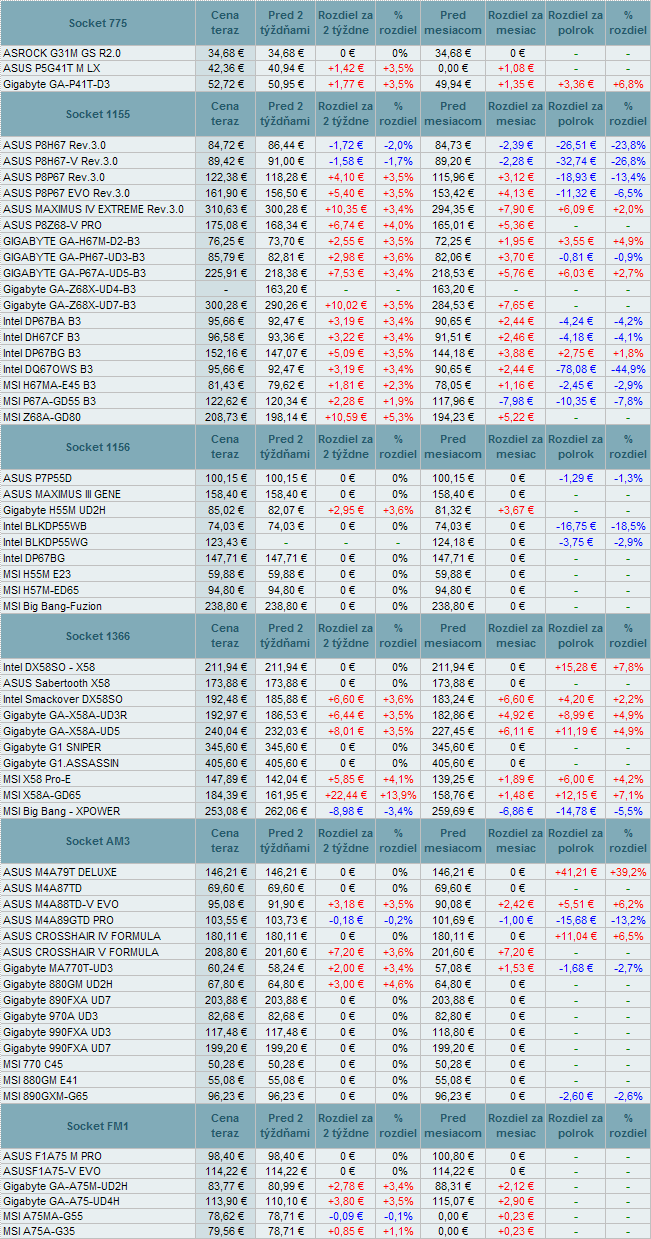Click Intel DX58SO - X58 product name
Screen dimensions: 651x1239
point(51,667)
